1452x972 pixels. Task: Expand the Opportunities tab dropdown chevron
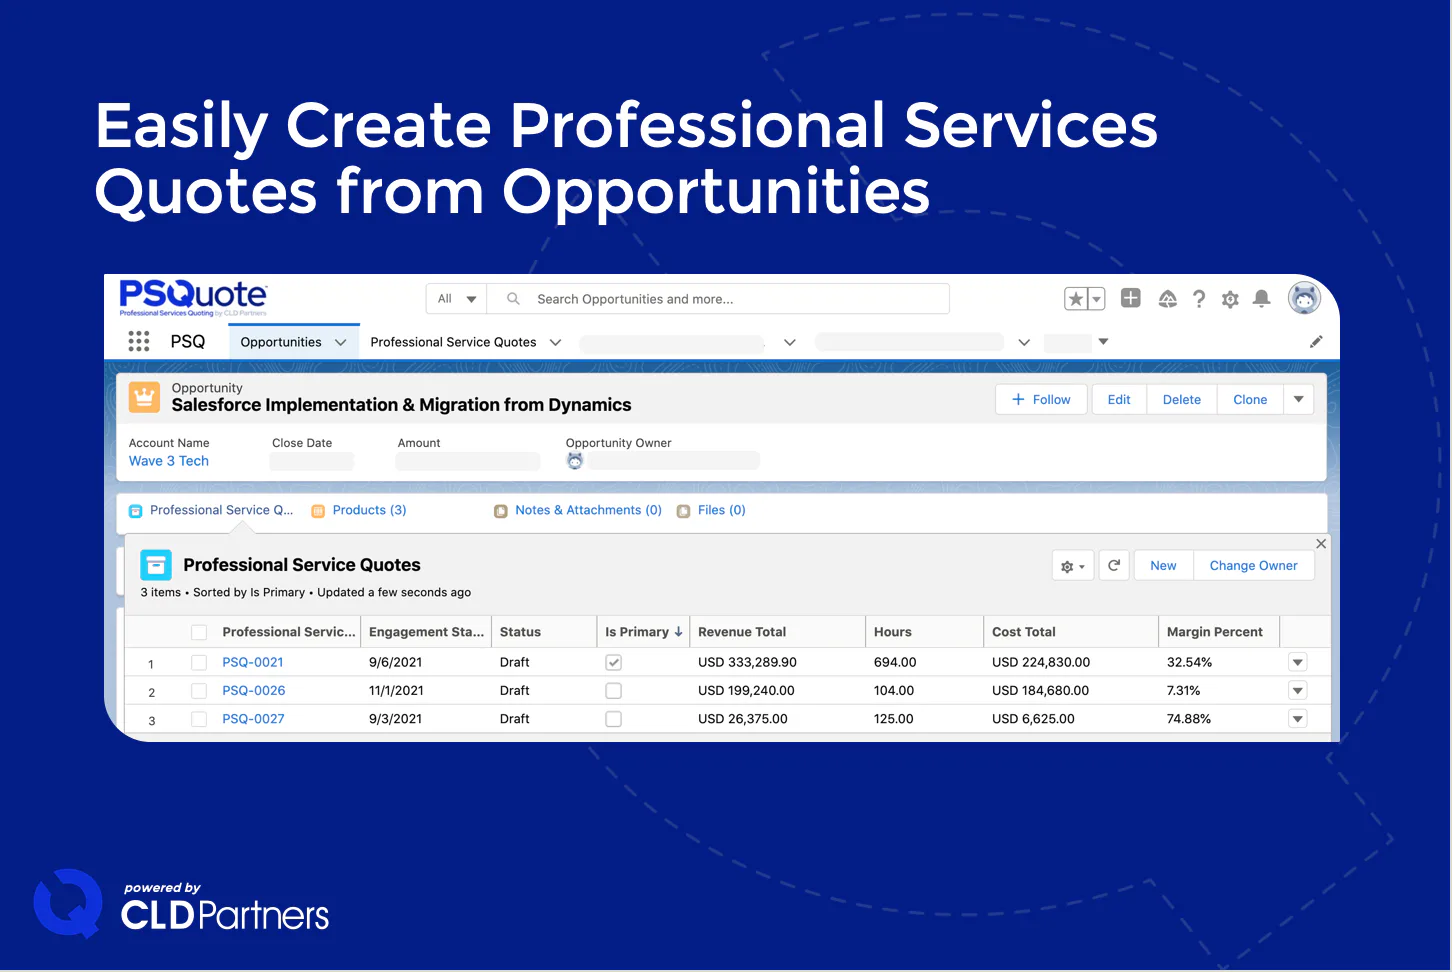click(x=340, y=342)
